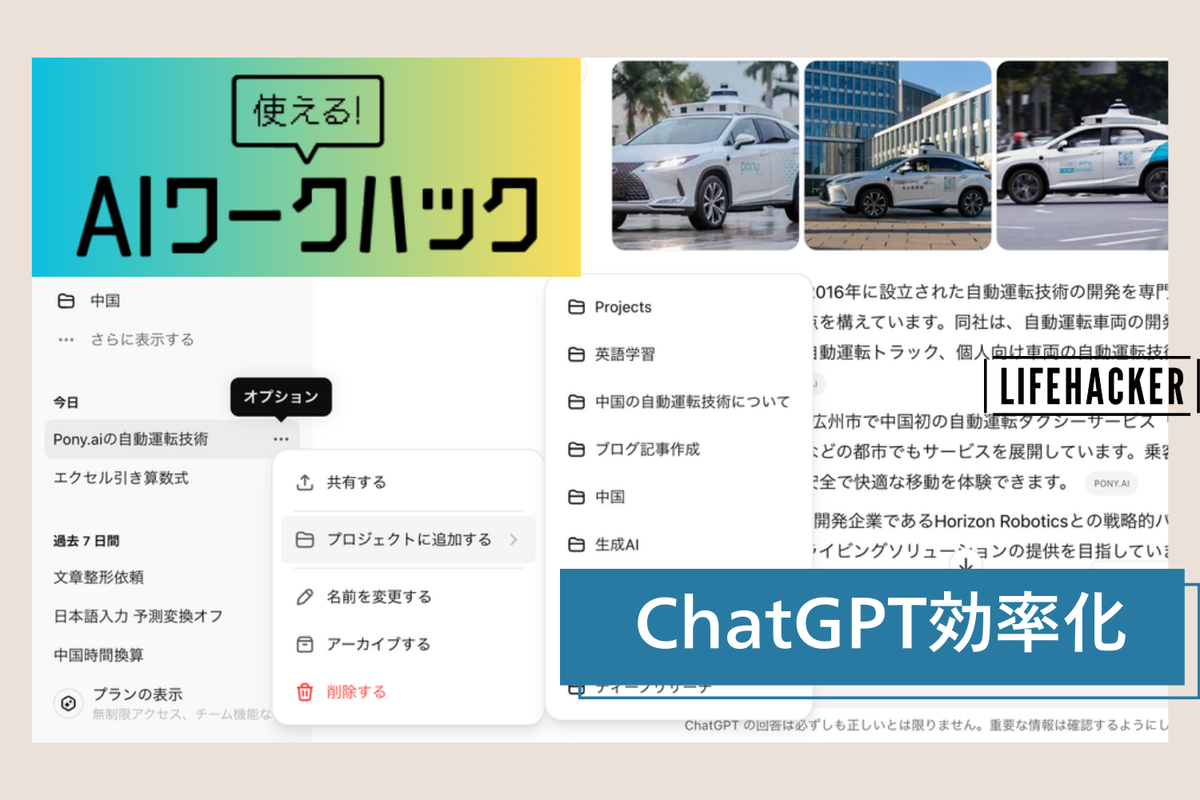Click the folder icon next to Projects
This screenshot has height=800, width=1200.
point(576,307)
